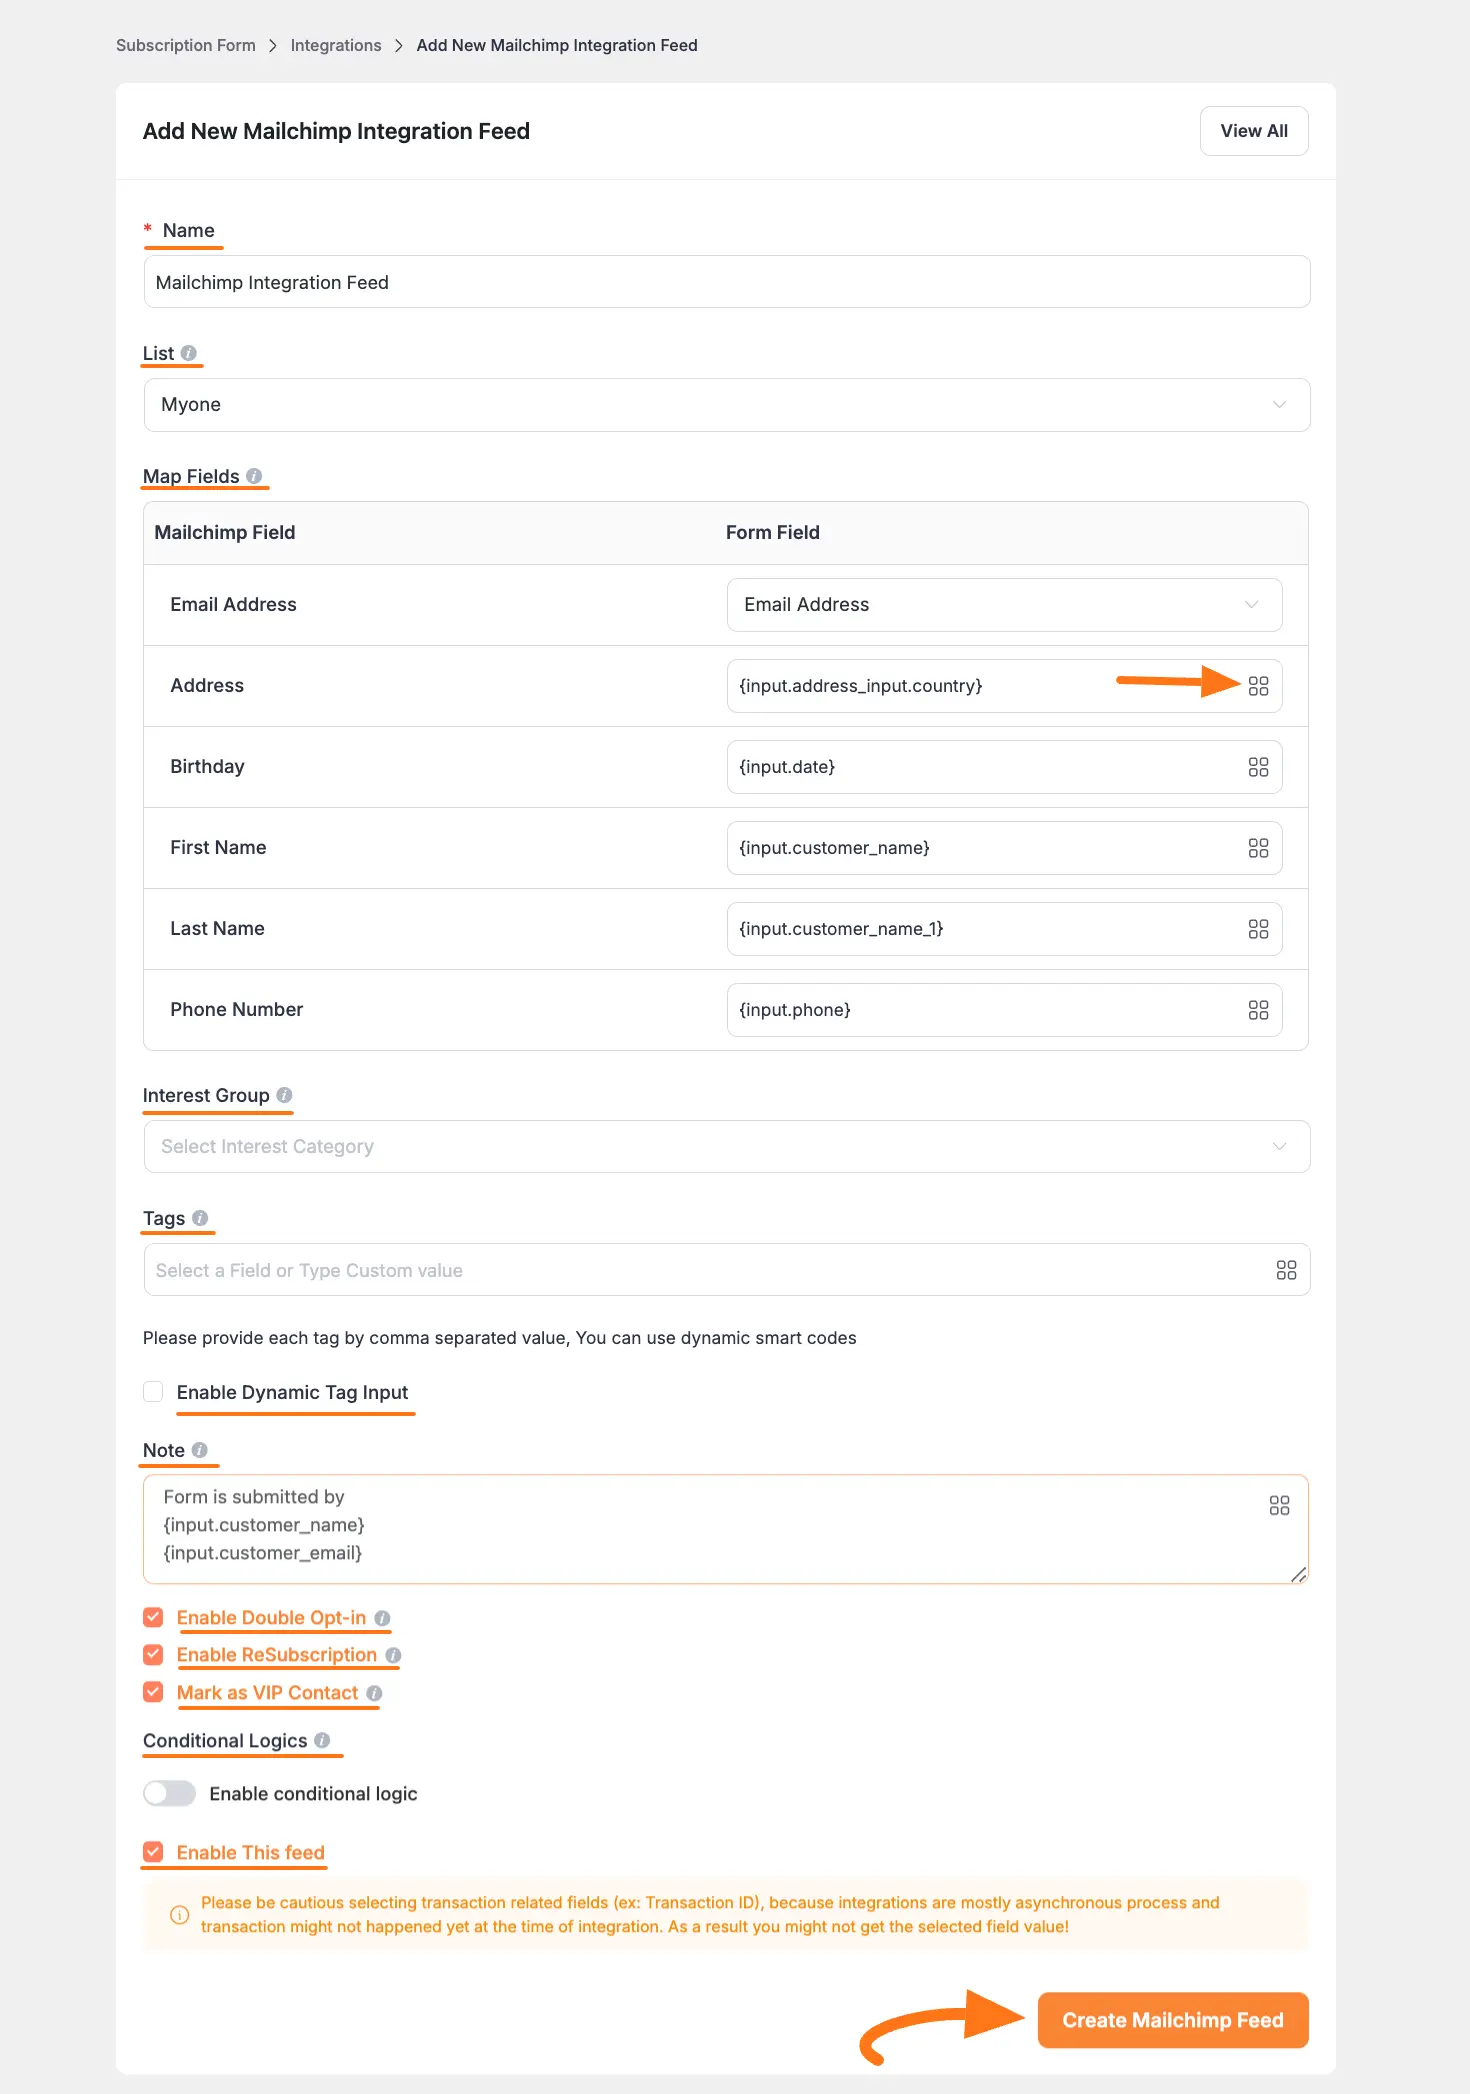The width and height of the screenshot is (1470, 2094).
Task: Click info icon next to Map Fields
Action: point(254,476)
